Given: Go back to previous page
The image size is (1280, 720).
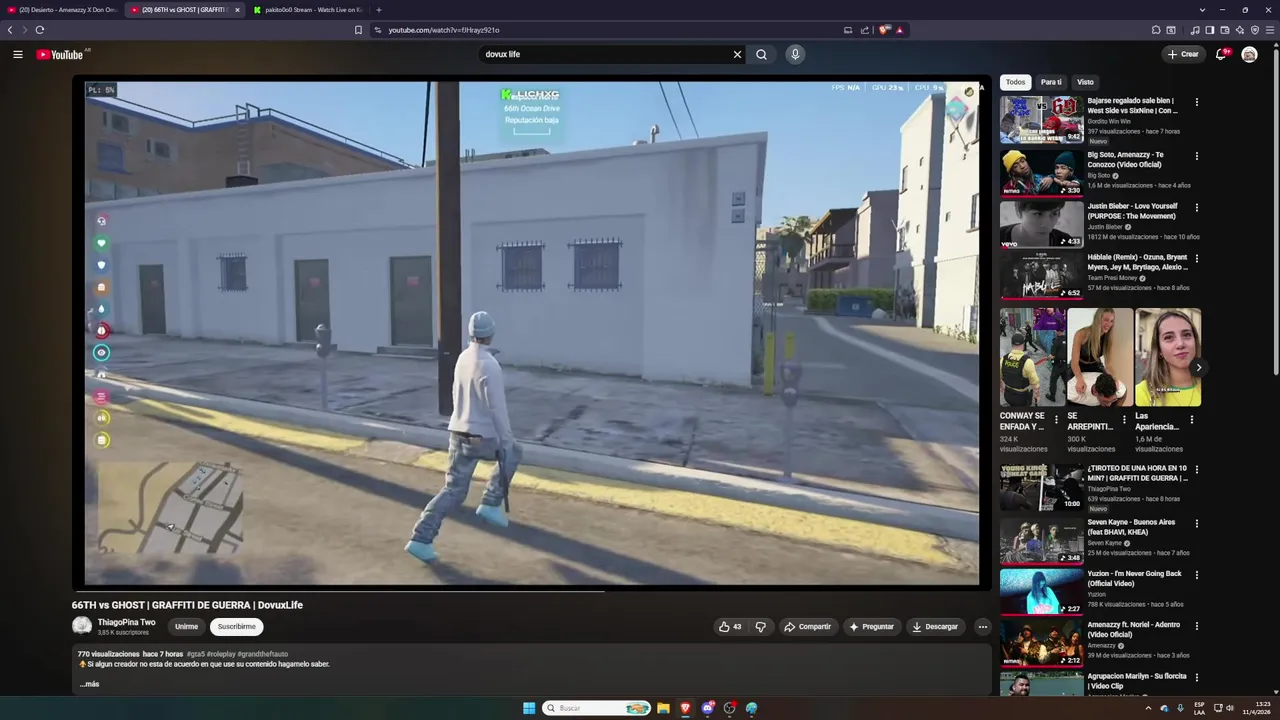Looking at the screenshot, I should (x=10, y=30).
